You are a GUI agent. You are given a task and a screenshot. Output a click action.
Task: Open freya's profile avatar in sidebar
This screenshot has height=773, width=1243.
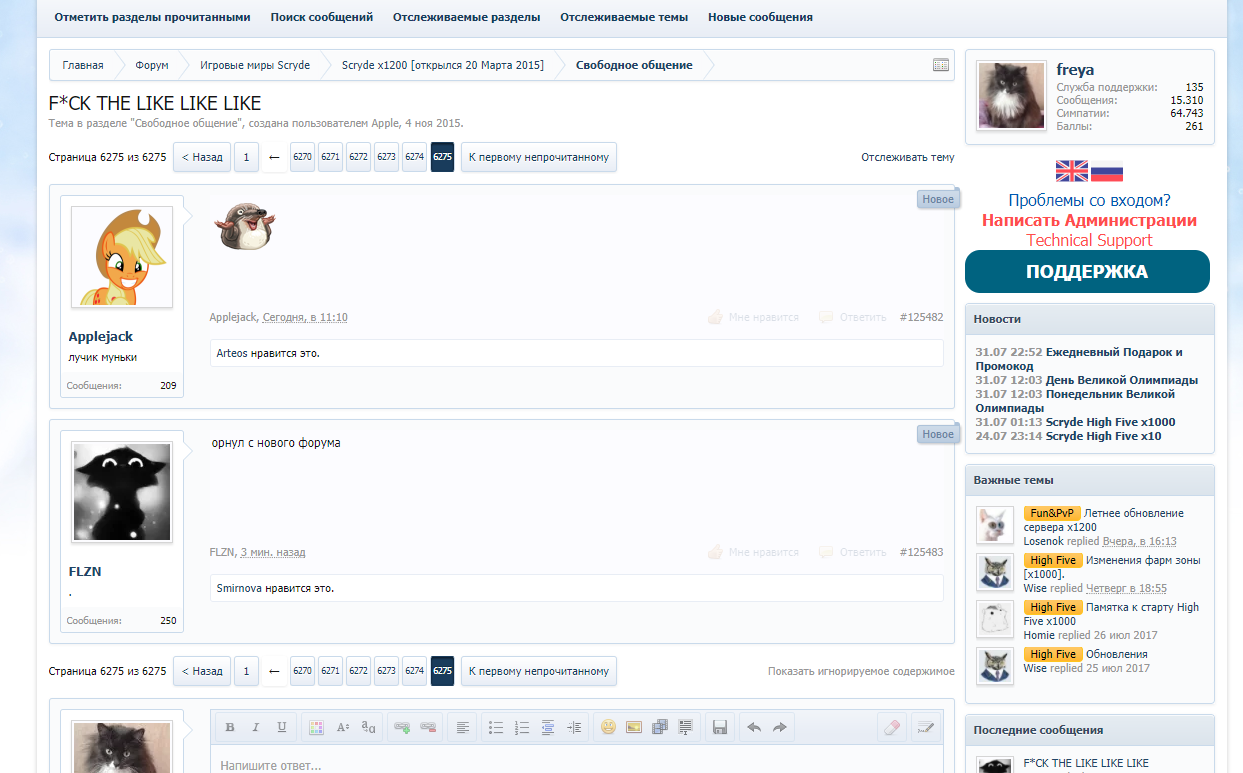tap(1011, 95)
